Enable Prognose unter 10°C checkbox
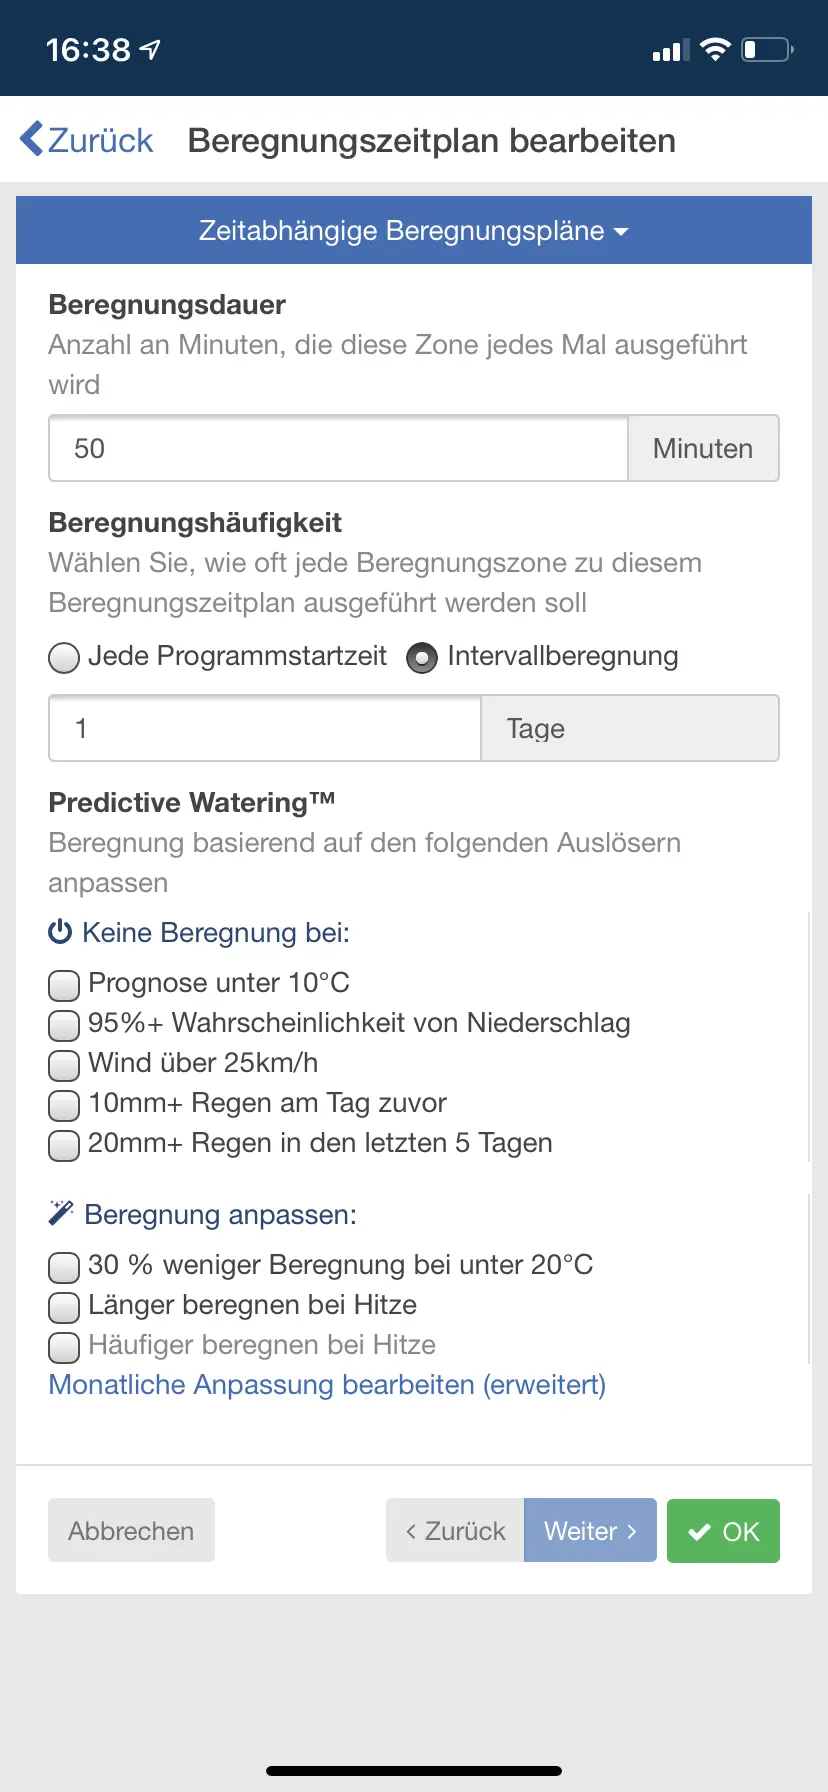 tap(64, 985)
